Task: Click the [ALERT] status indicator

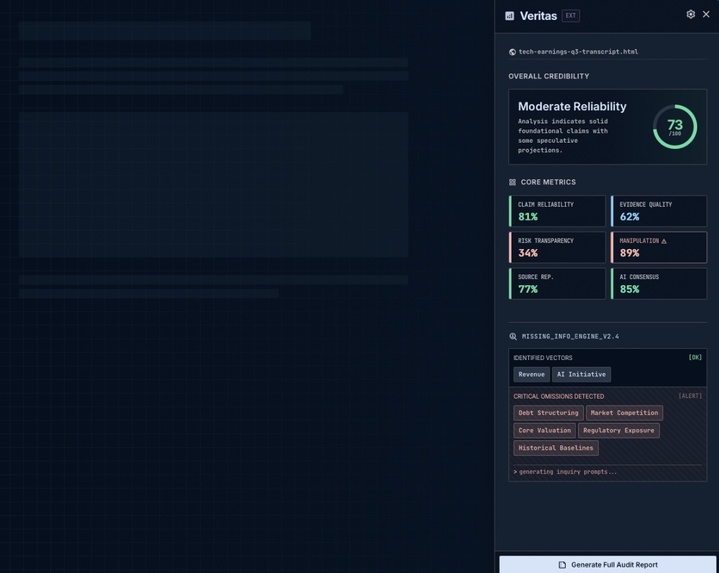Action: click(x=690, y=396)
